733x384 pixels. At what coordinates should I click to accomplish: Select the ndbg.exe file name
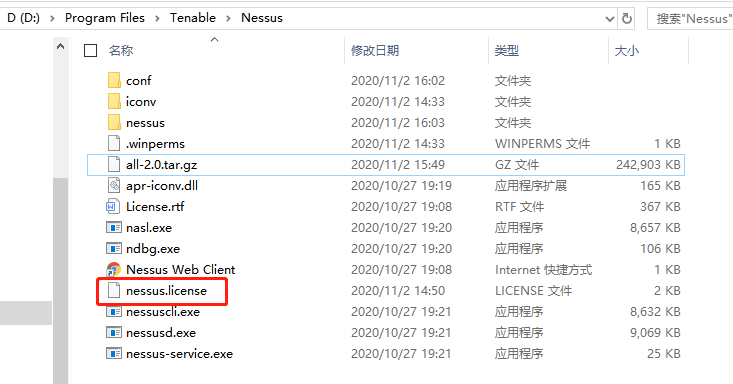click(x=153, y=248)
